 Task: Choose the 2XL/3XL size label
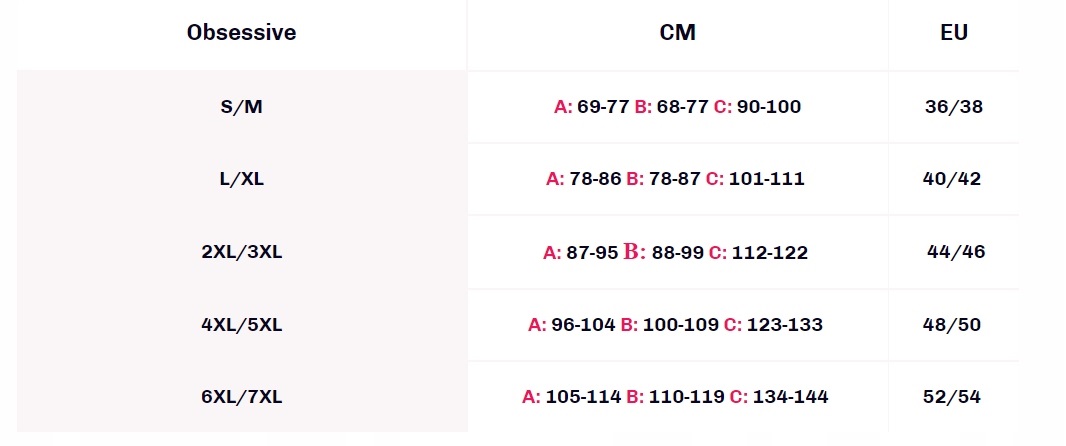click(241, 252)
